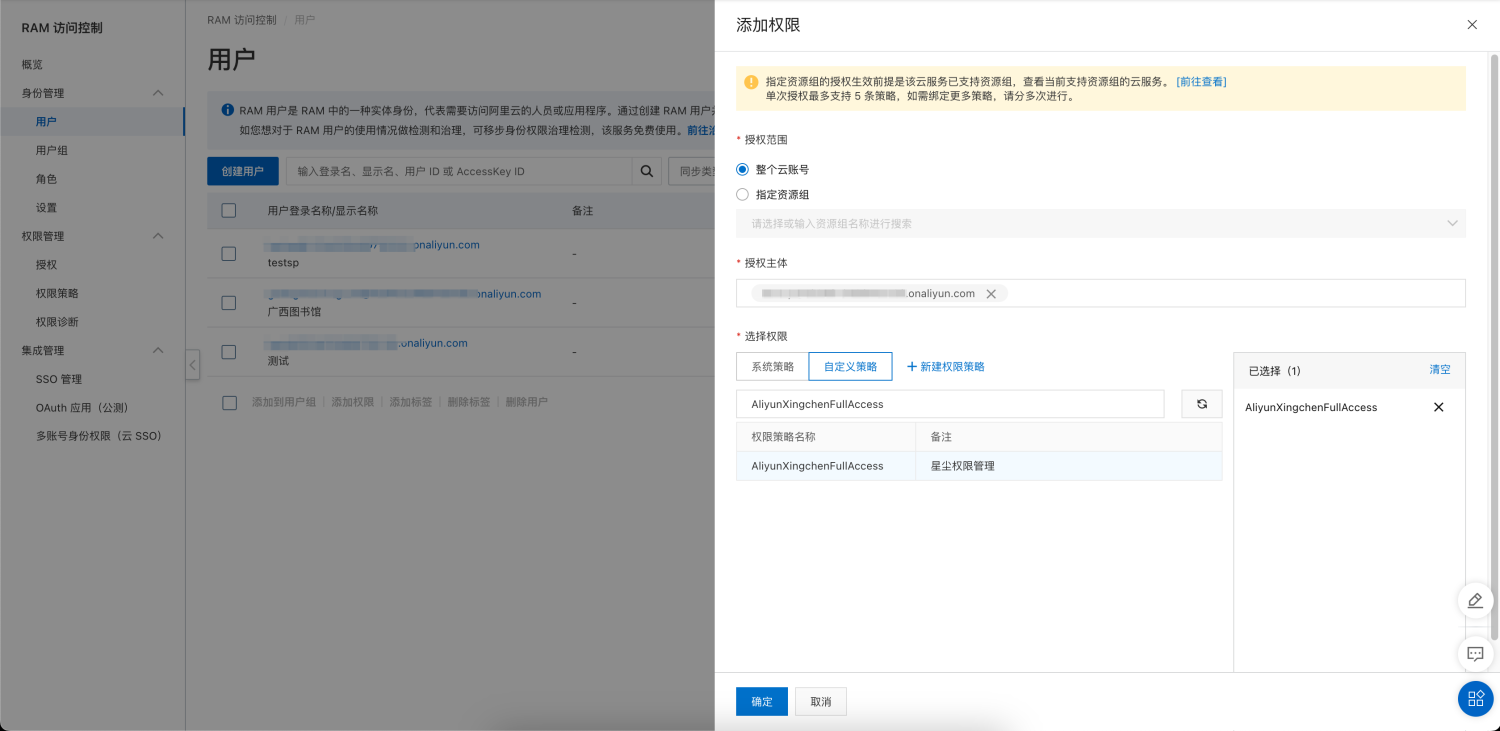Open the 广西图书馆 user link
The width and height of the screenshot is (1500, 731).
click(x=404, y=294)
